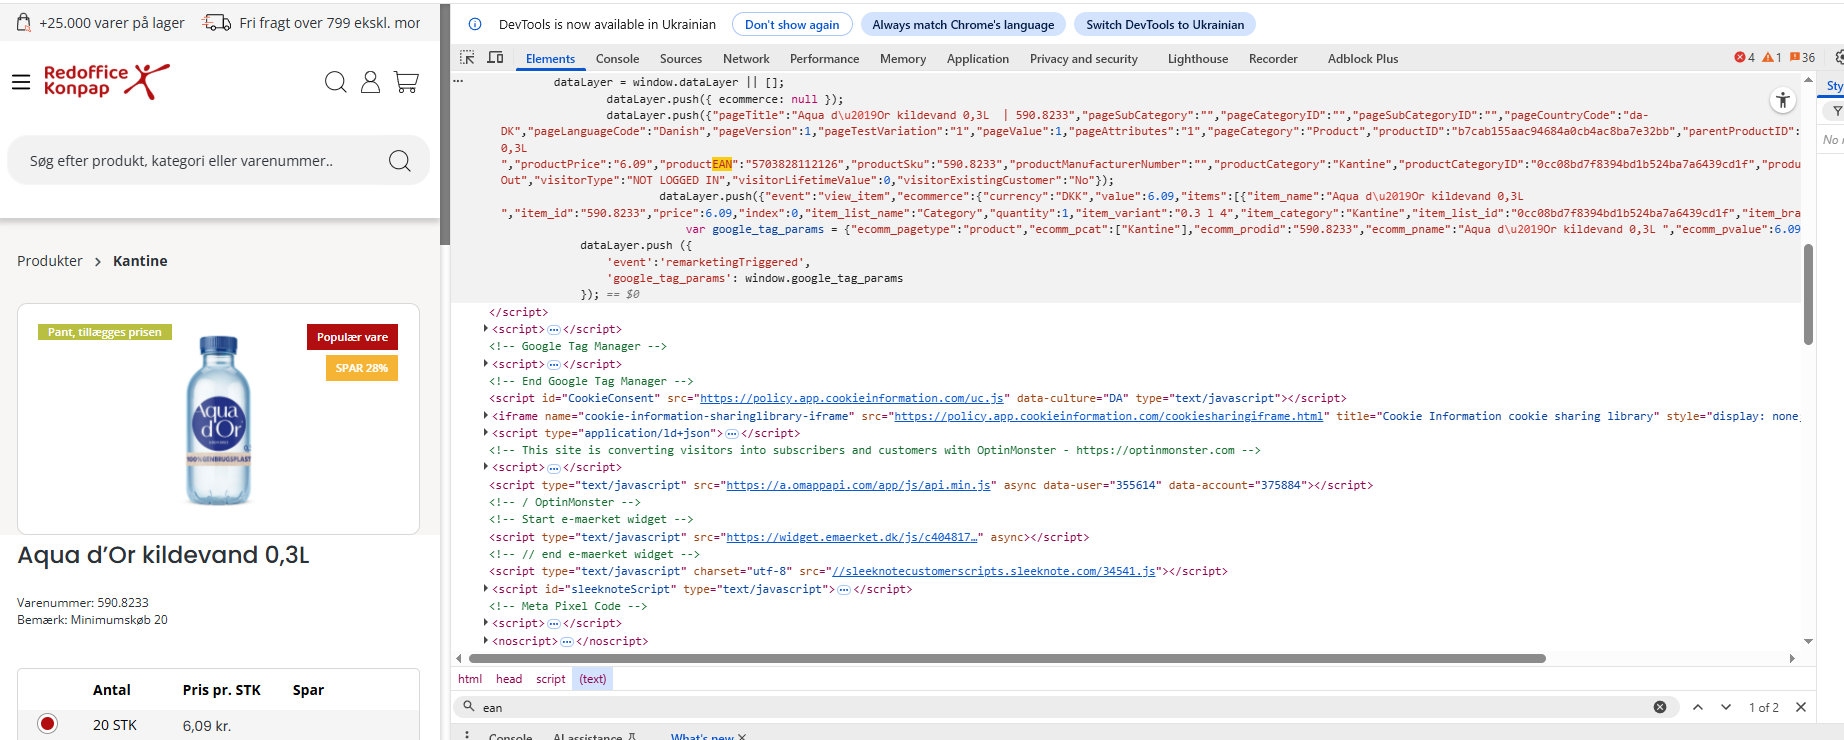This screenshot has height=740, width=1844.
Task: Open the Recorder tab
Action: 1273,59
